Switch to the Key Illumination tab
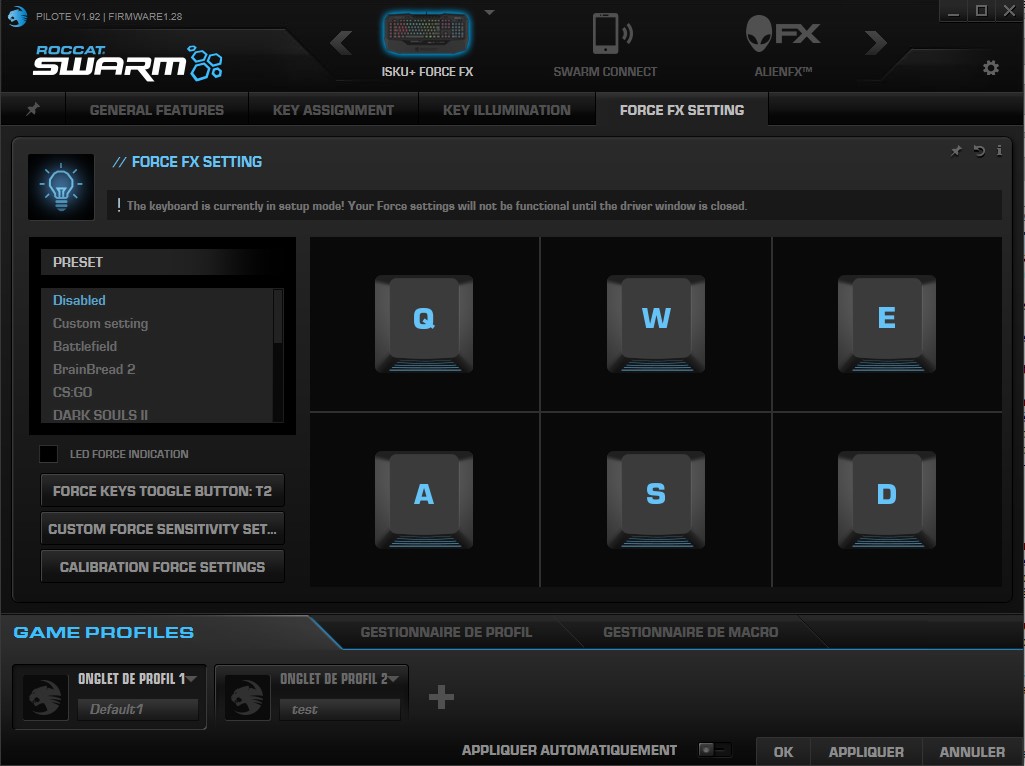The width and height of the screenshot is (1025, 766). [506, 110]
